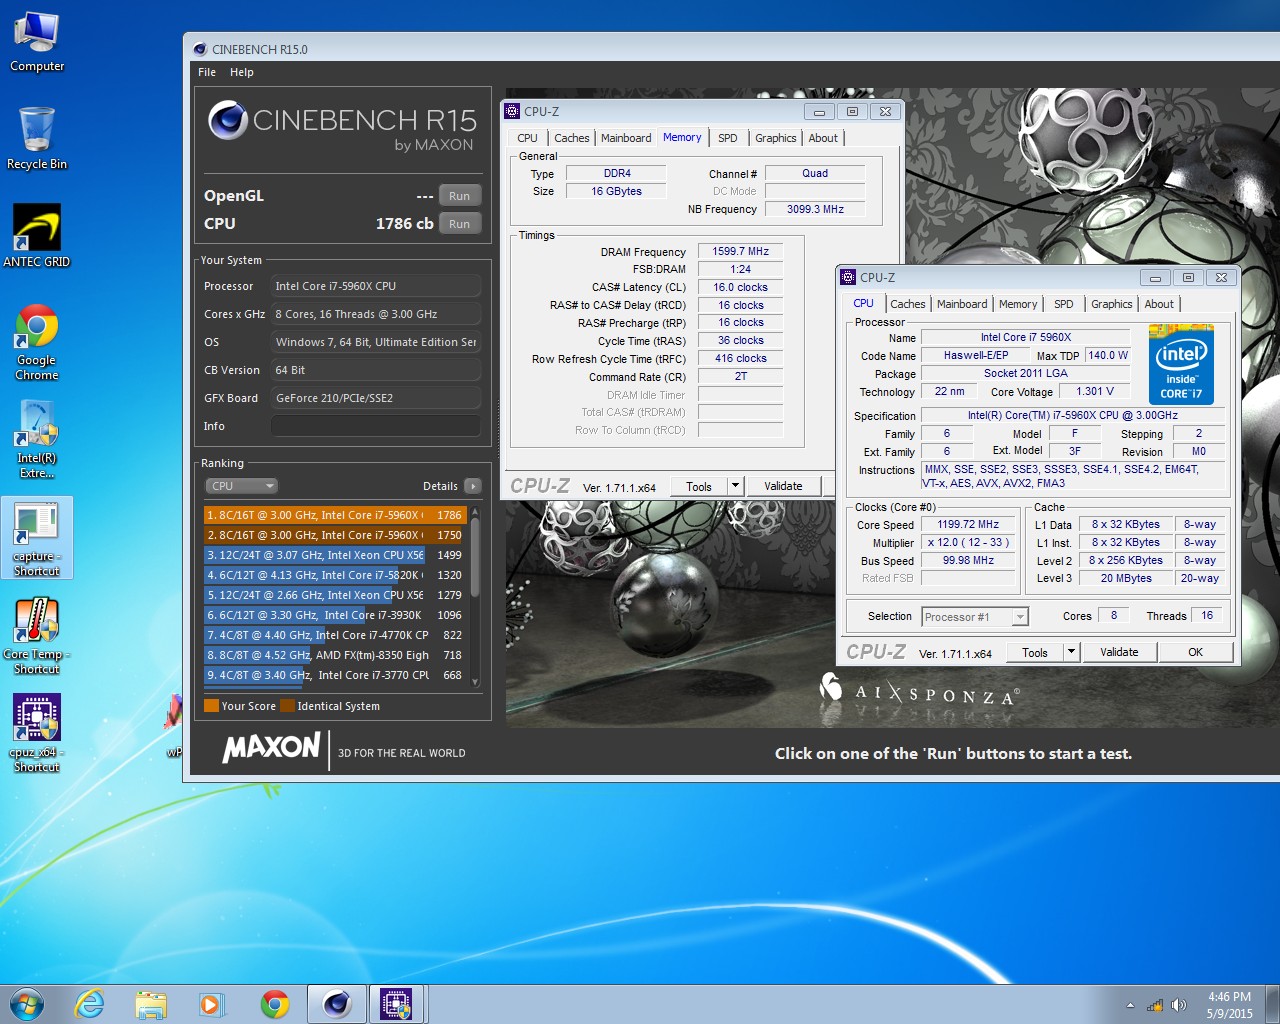The width and height of the screenshot is (1280, 1024).
Task: Select SPD tab in back CPU-Z Memory window
Action: point(728,138)
